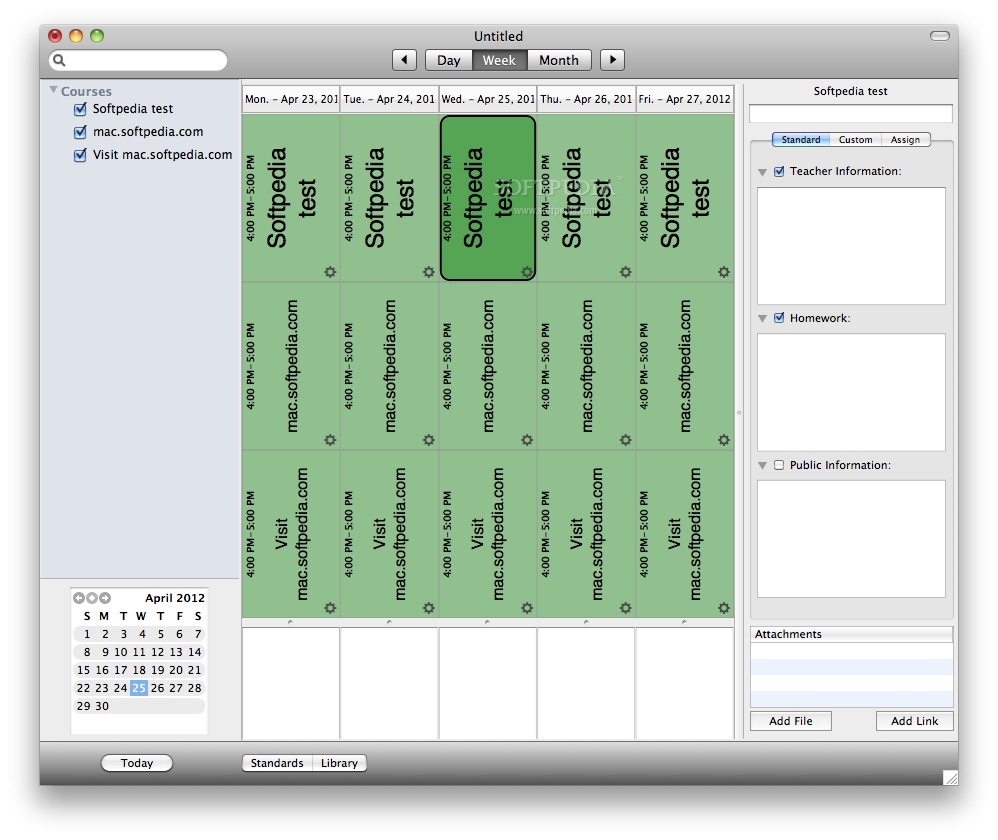Click the Public Information text area
Viewport: 998px width, 840px height.
coord(851,538)
